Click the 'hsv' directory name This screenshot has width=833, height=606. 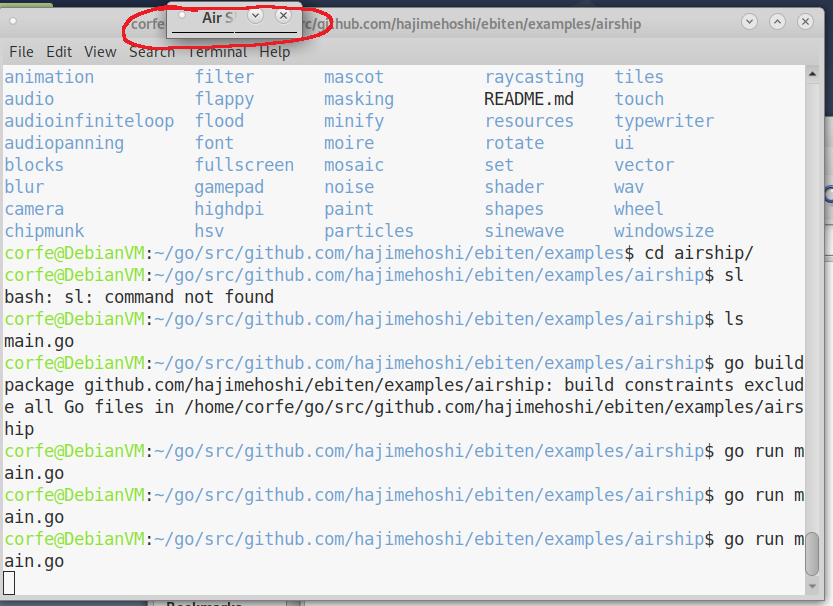point(209,231)
